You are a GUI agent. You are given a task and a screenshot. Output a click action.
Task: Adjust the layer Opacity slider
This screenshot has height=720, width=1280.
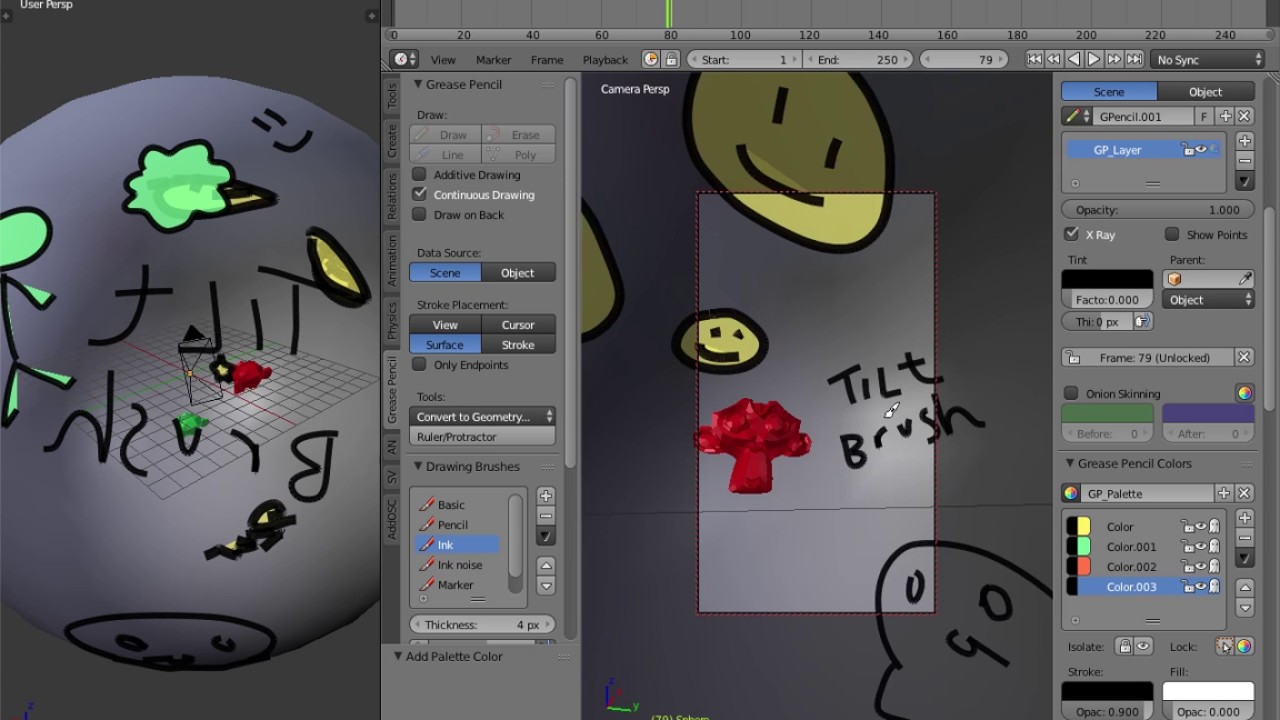(1157, 210)
